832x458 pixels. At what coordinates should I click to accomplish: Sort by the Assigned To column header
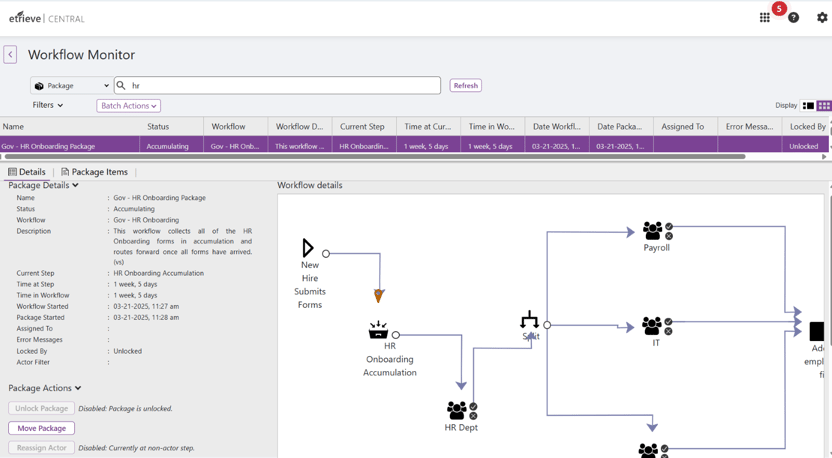686,126
